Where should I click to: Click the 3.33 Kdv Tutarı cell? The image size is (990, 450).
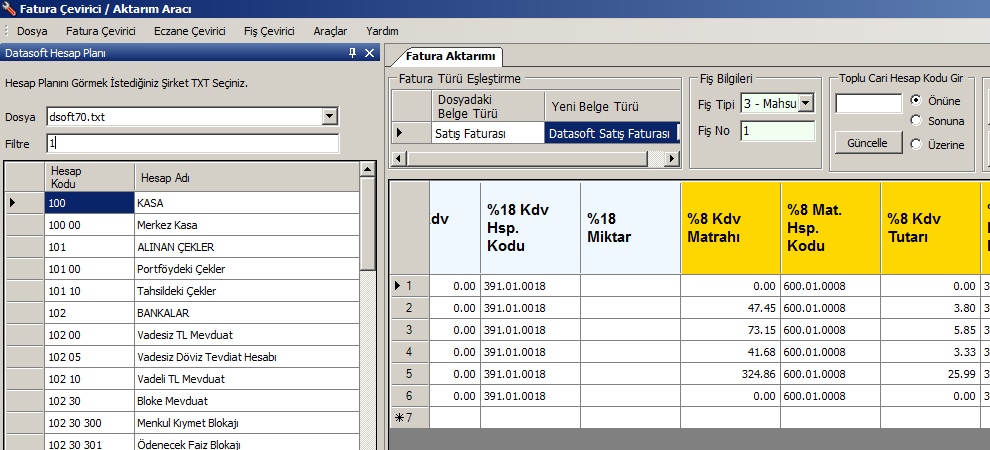pos(930,352)
